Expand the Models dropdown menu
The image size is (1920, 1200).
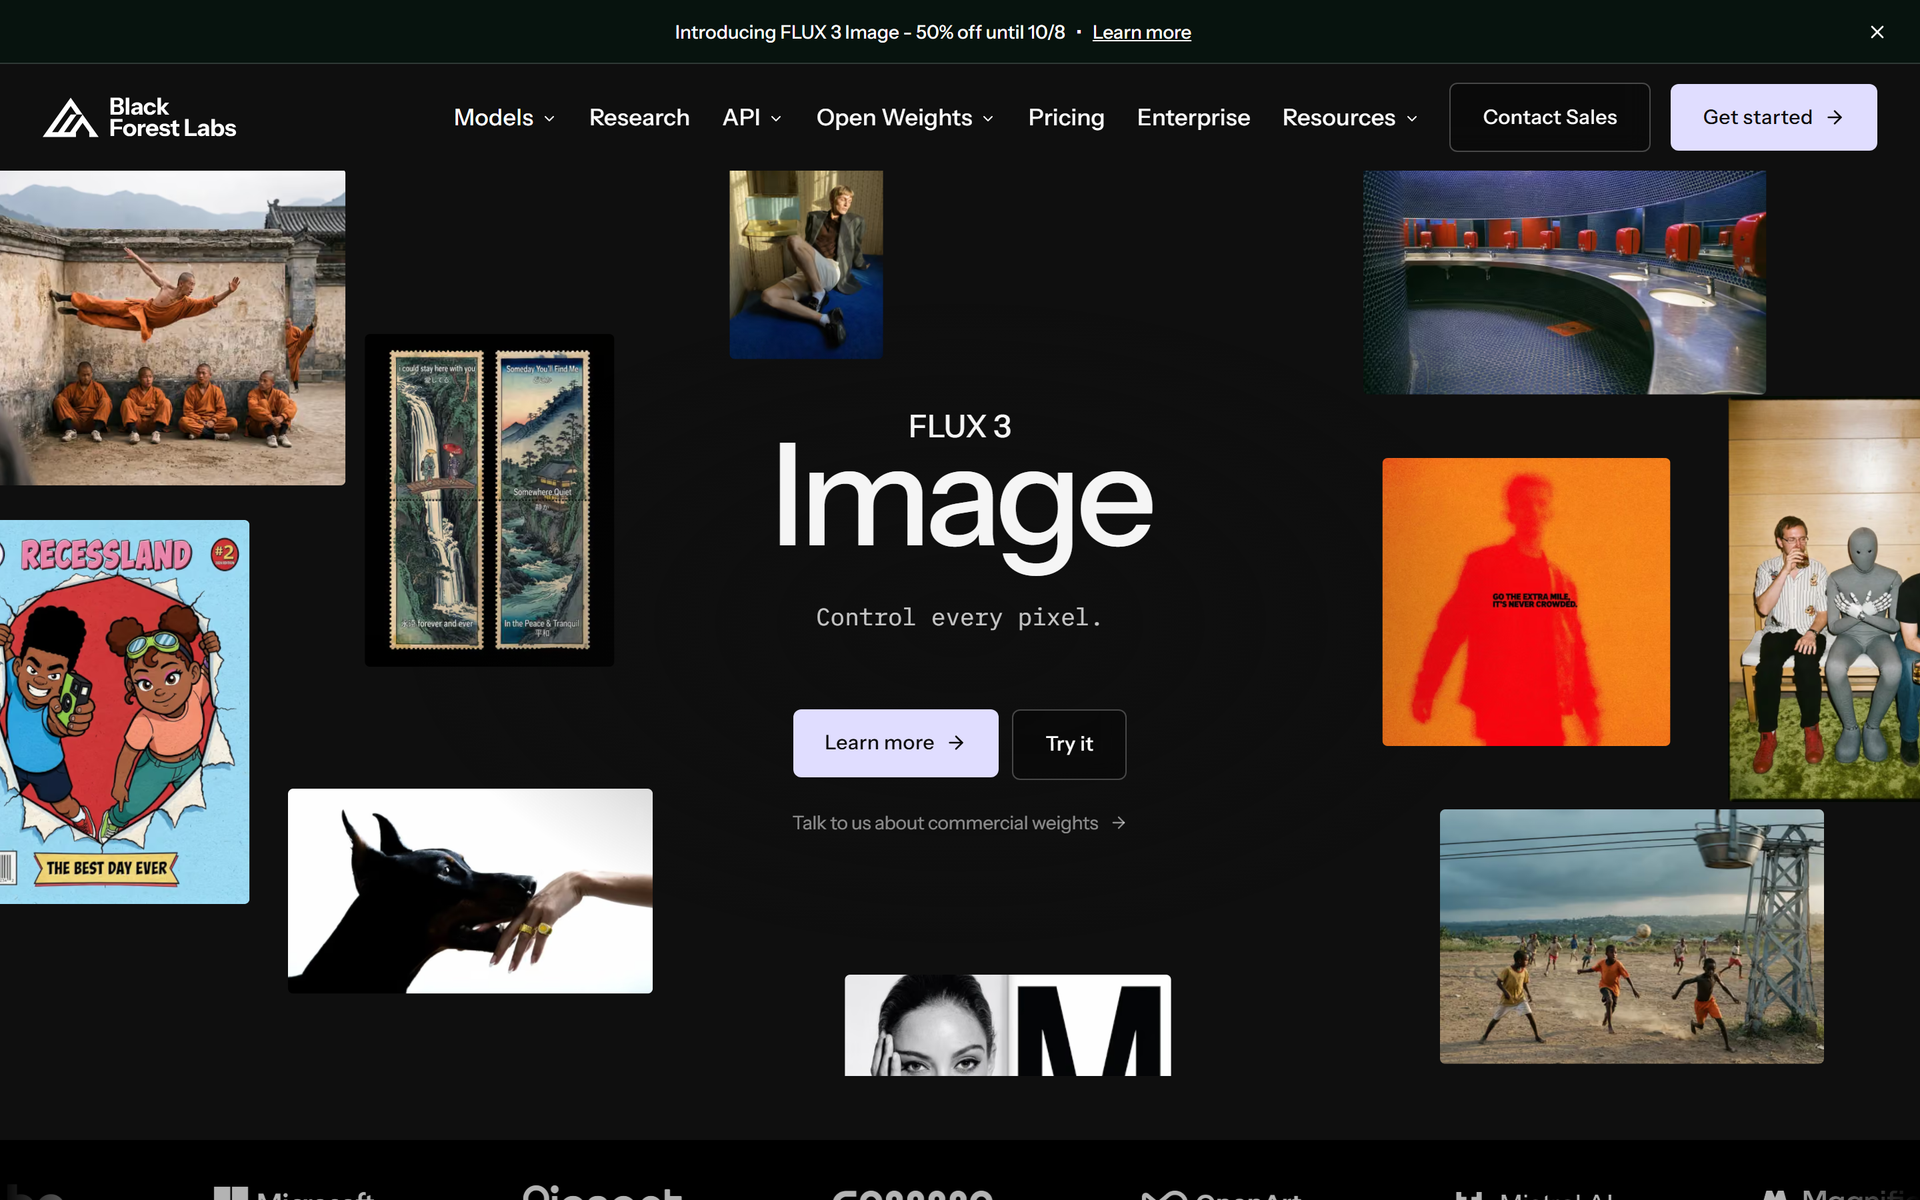point(504,117)
